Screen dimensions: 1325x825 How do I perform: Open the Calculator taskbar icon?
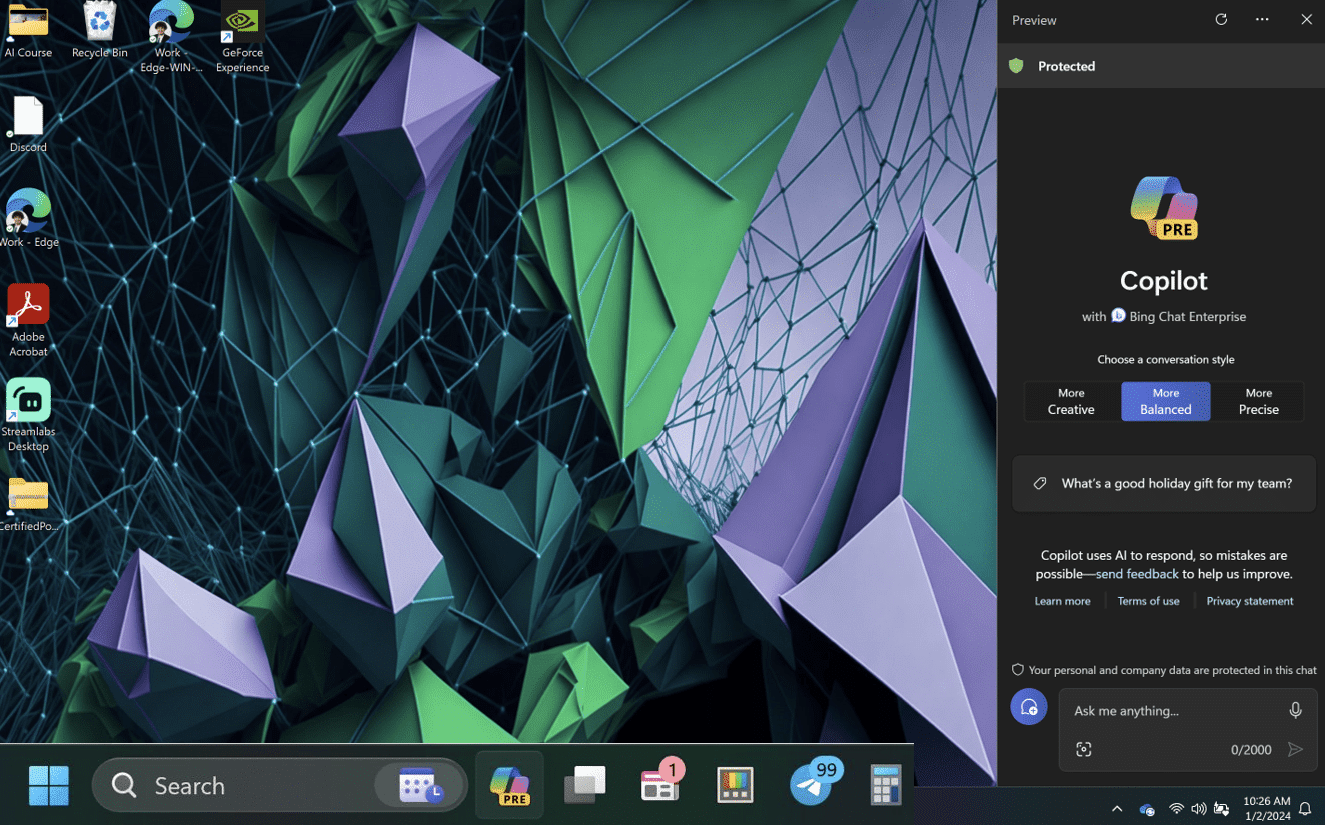(885, 785)
